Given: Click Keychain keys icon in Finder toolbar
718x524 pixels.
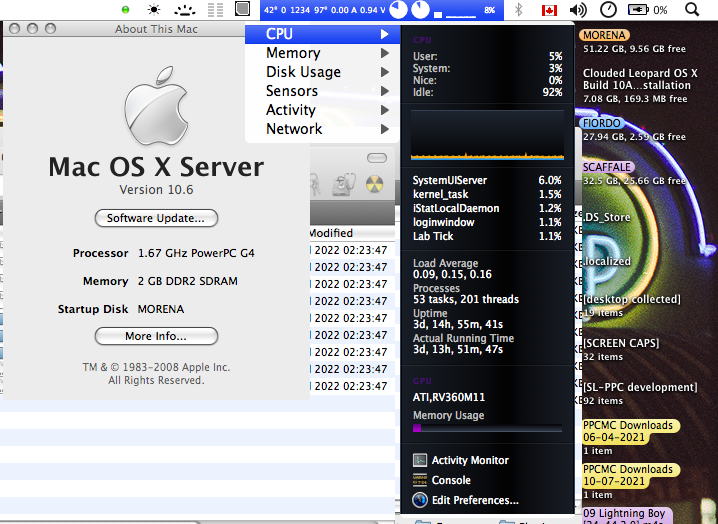Looking at the screenshot, I should [x=315, y=184].
